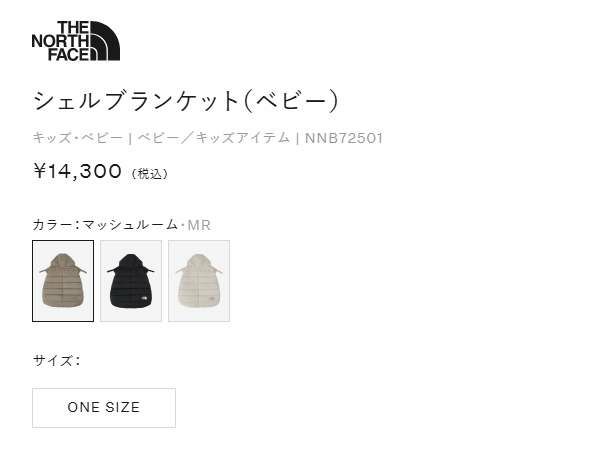
Task: Click the product title シェルブランケット(ベビー)
Action: pyautogui.click(x=186, y=101)
